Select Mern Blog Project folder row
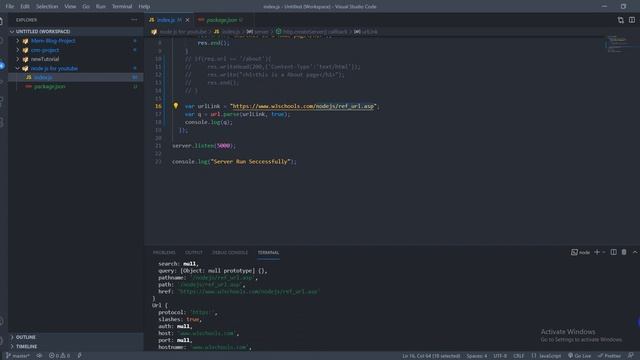Viewport: 640px width, 360px height. (76, 41)
